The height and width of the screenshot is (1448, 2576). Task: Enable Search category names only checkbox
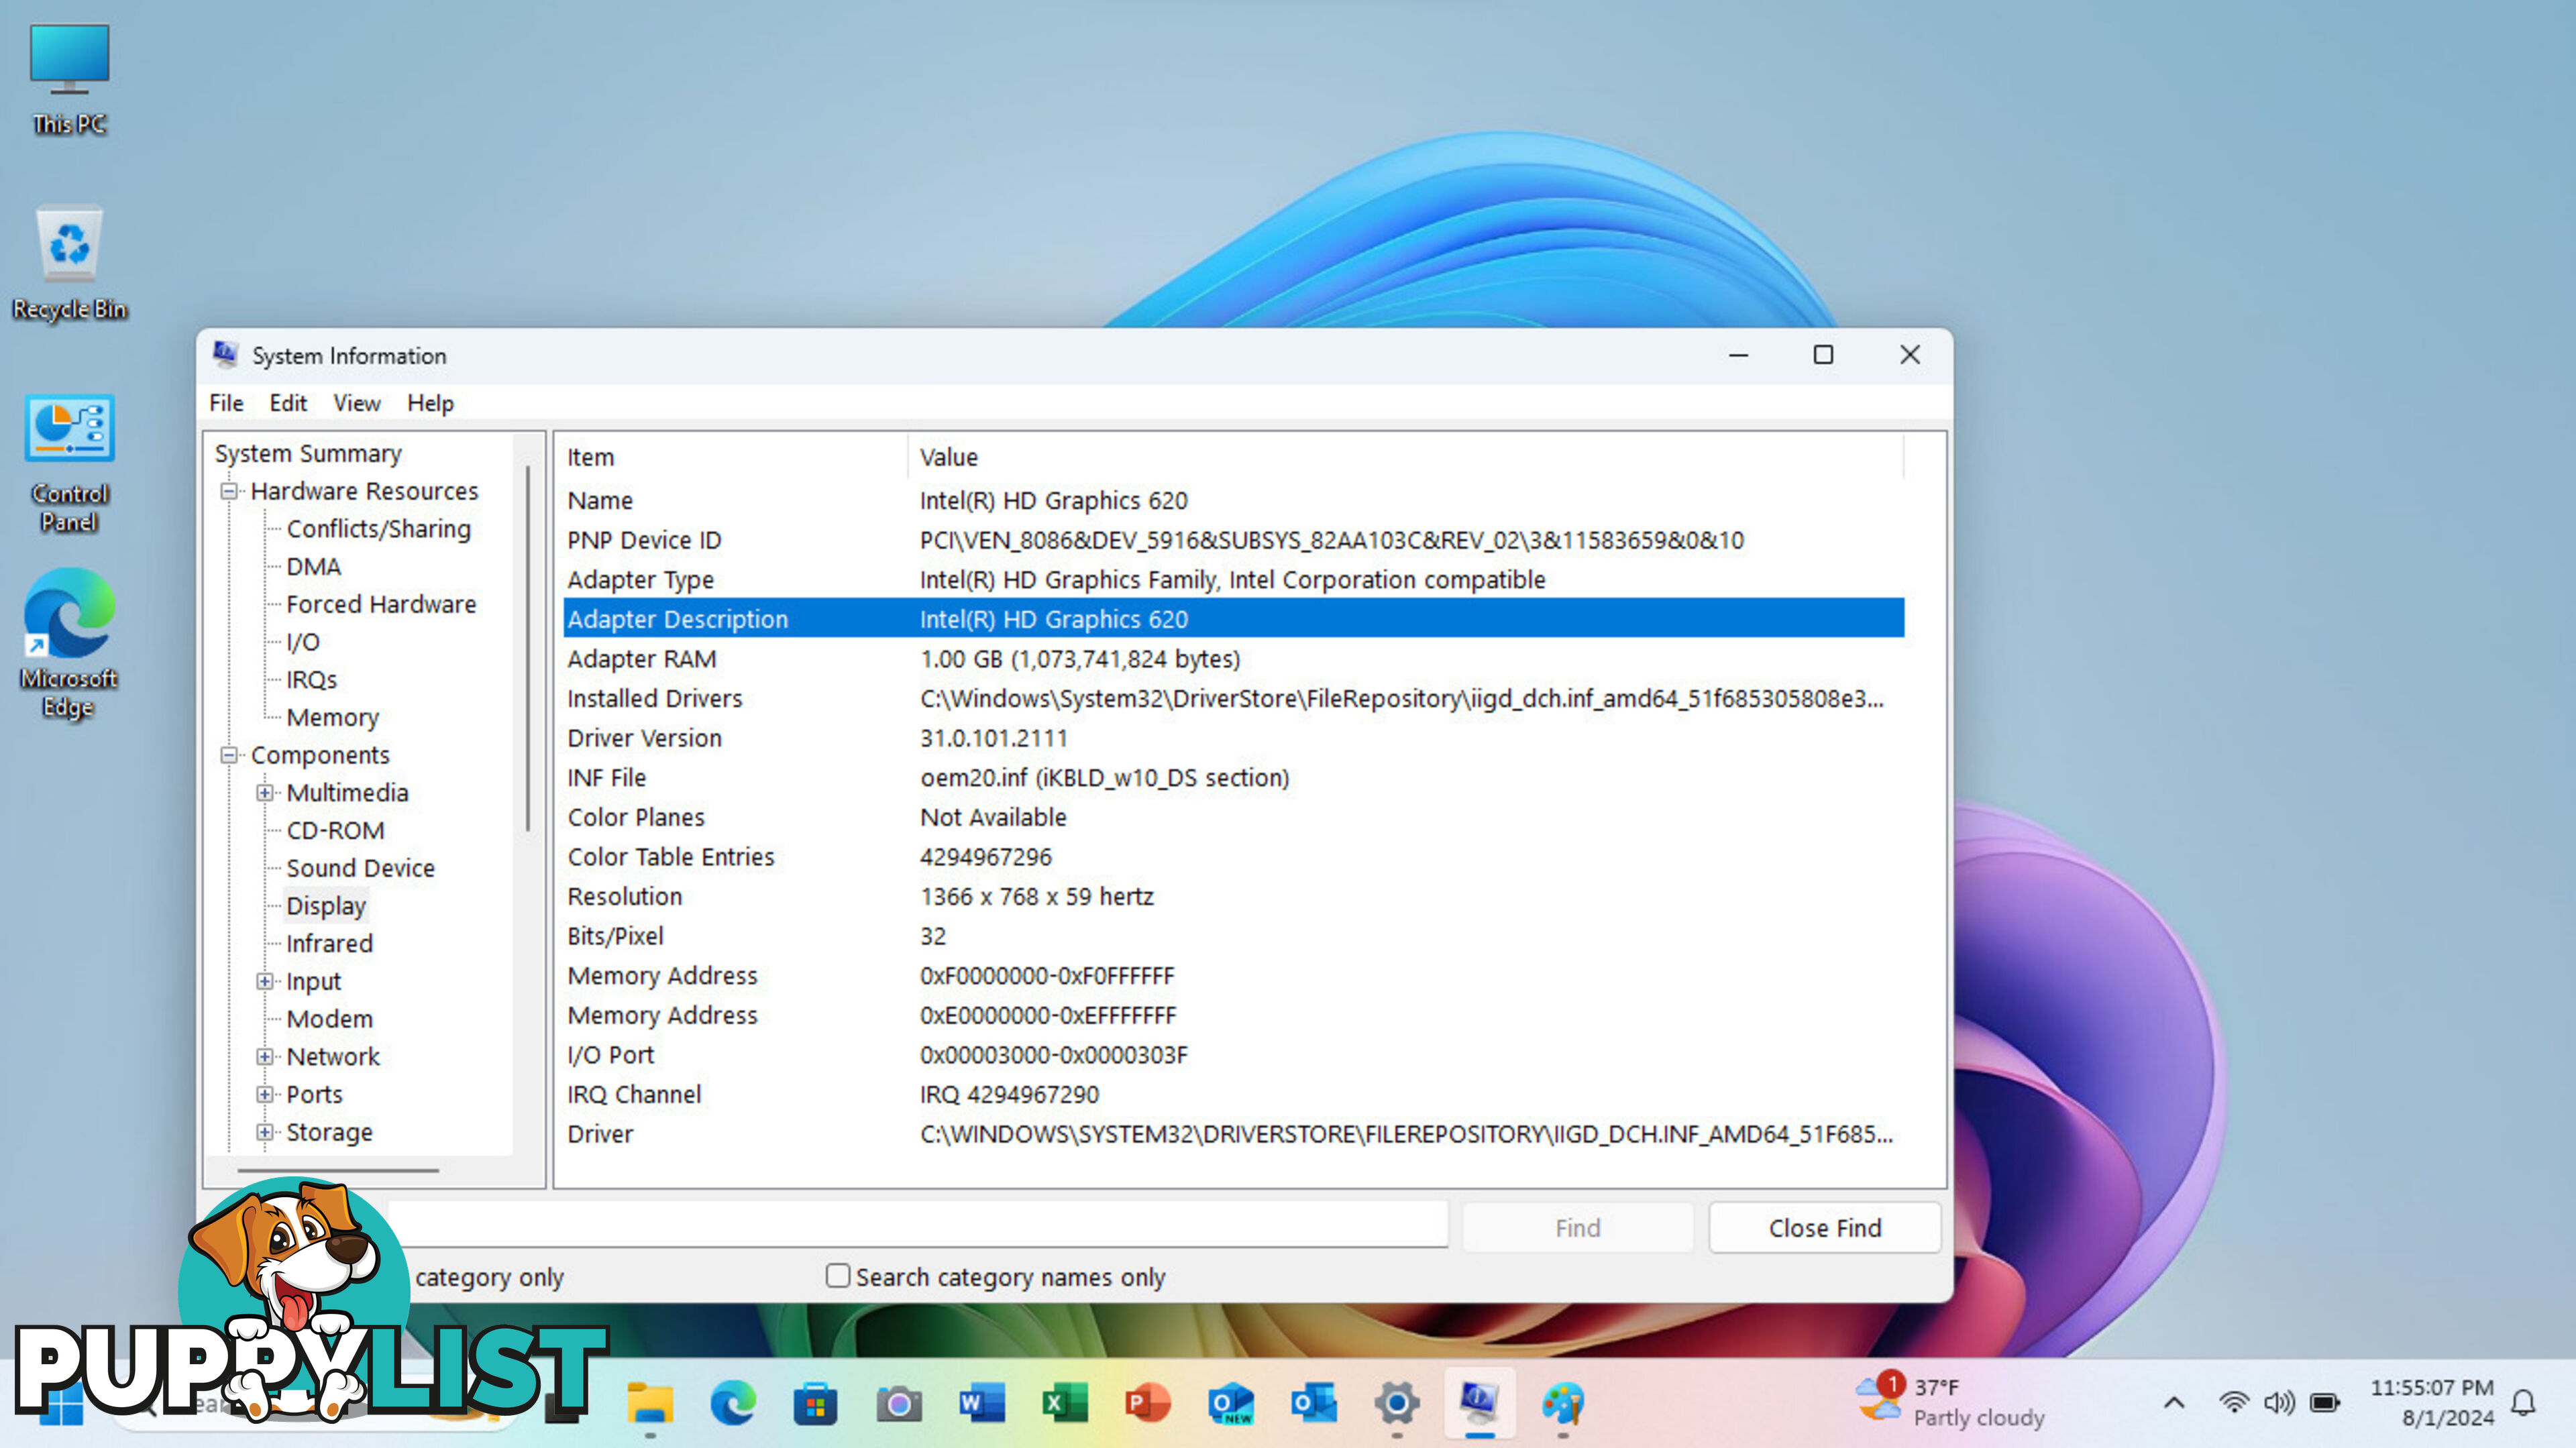pyautogui.click(x=835, y=1275)
